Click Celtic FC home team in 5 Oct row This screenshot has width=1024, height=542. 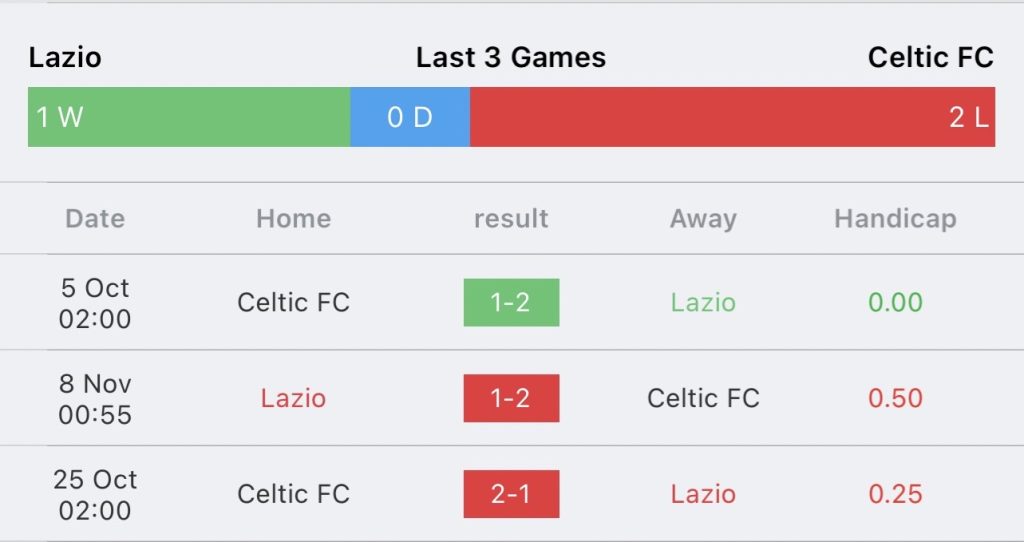pyautogui.click(x=293, y=302)
